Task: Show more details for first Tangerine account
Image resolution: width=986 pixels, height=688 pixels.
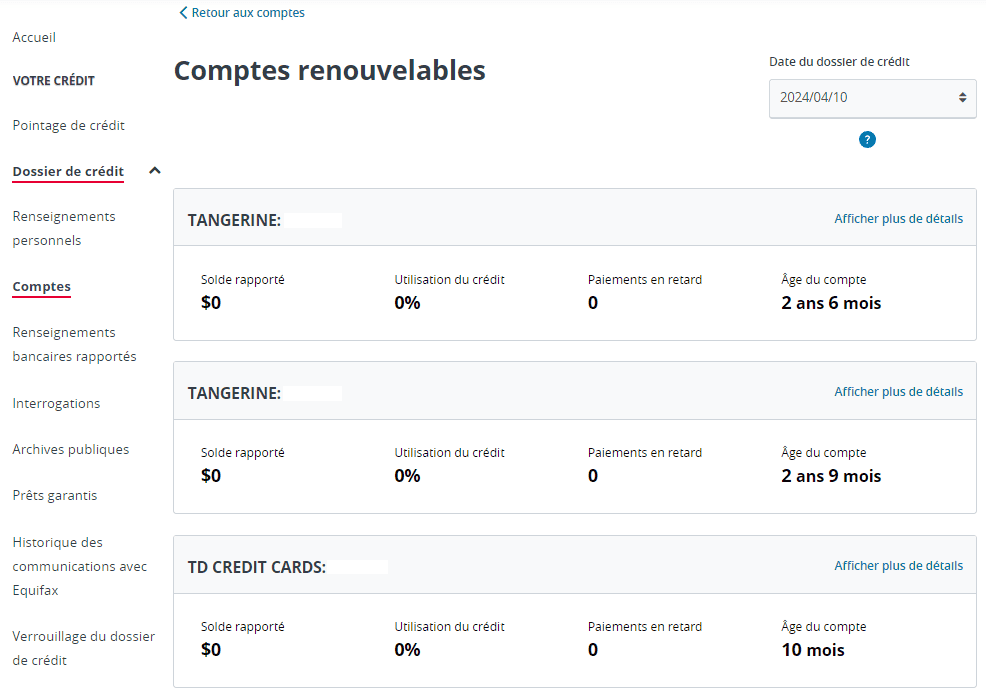Action: [x=898, y=219]
